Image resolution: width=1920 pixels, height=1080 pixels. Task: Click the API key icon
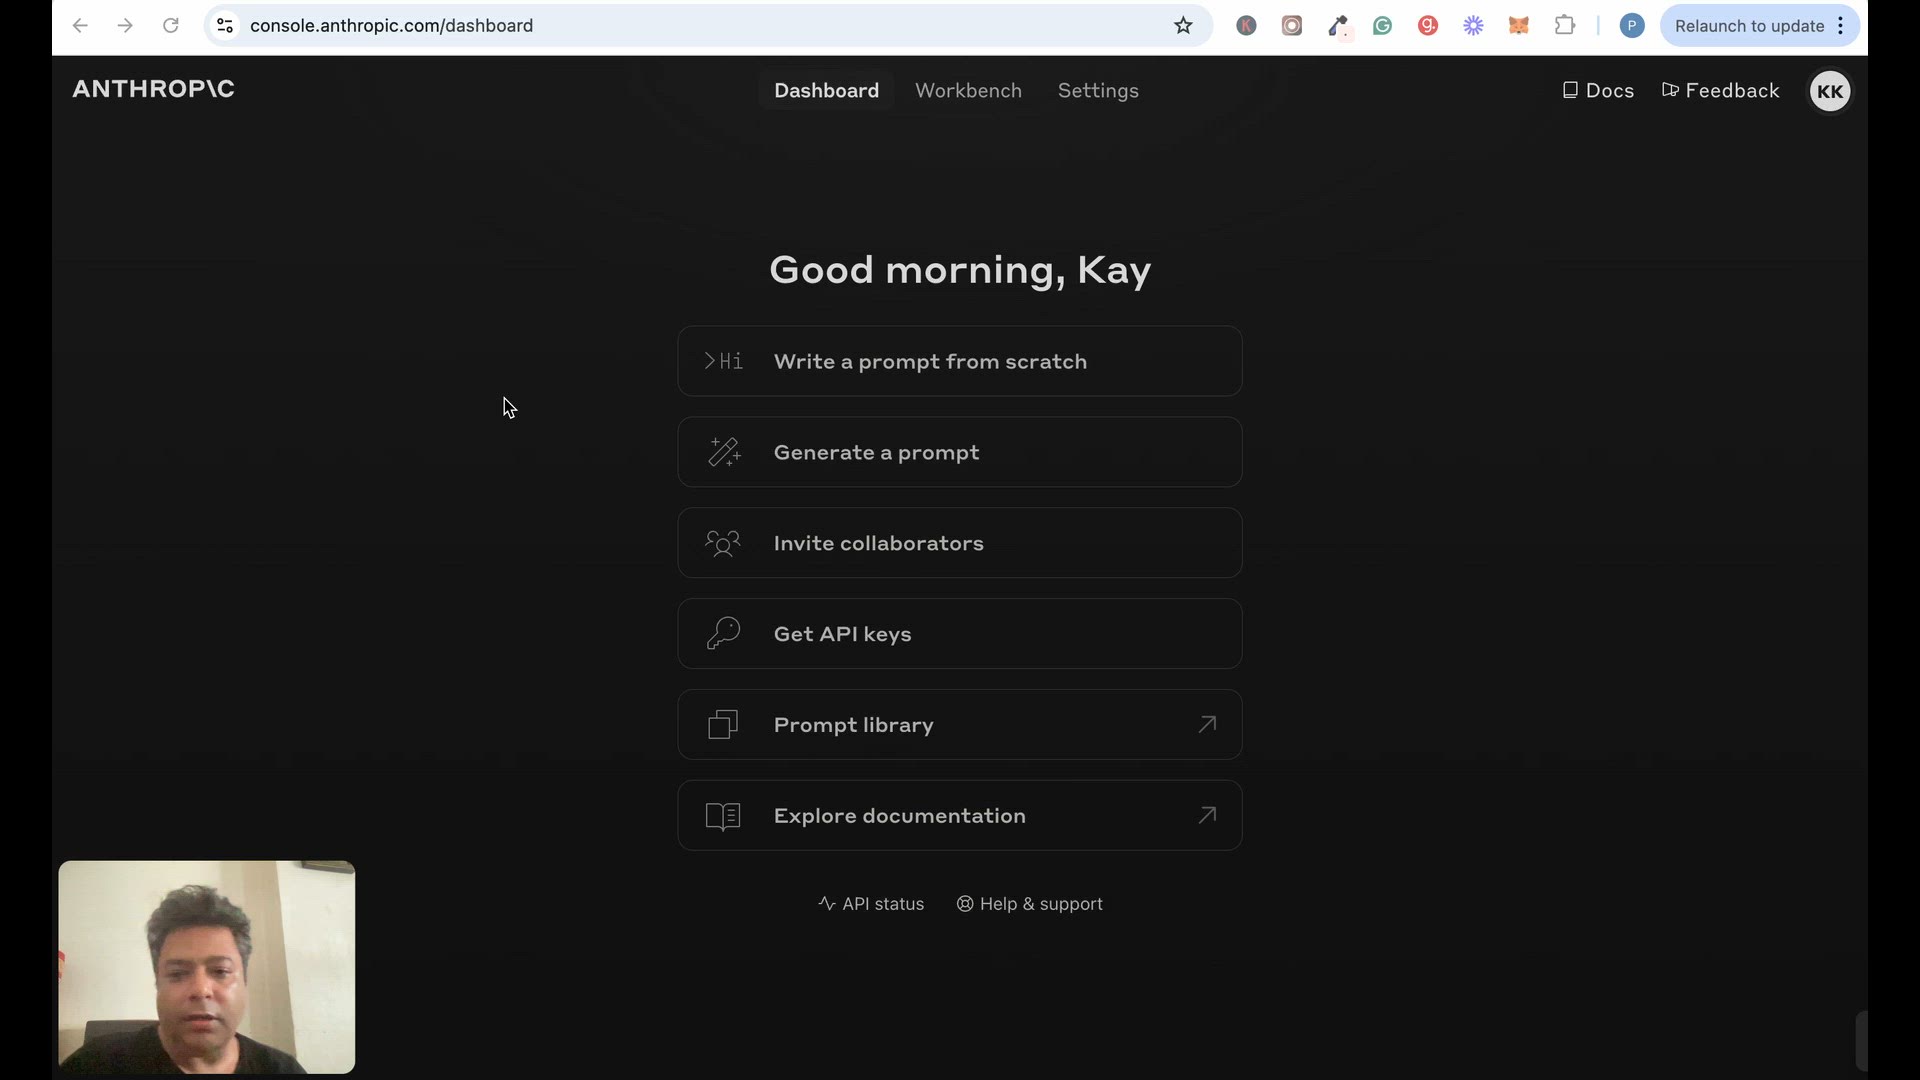point(723,634)
